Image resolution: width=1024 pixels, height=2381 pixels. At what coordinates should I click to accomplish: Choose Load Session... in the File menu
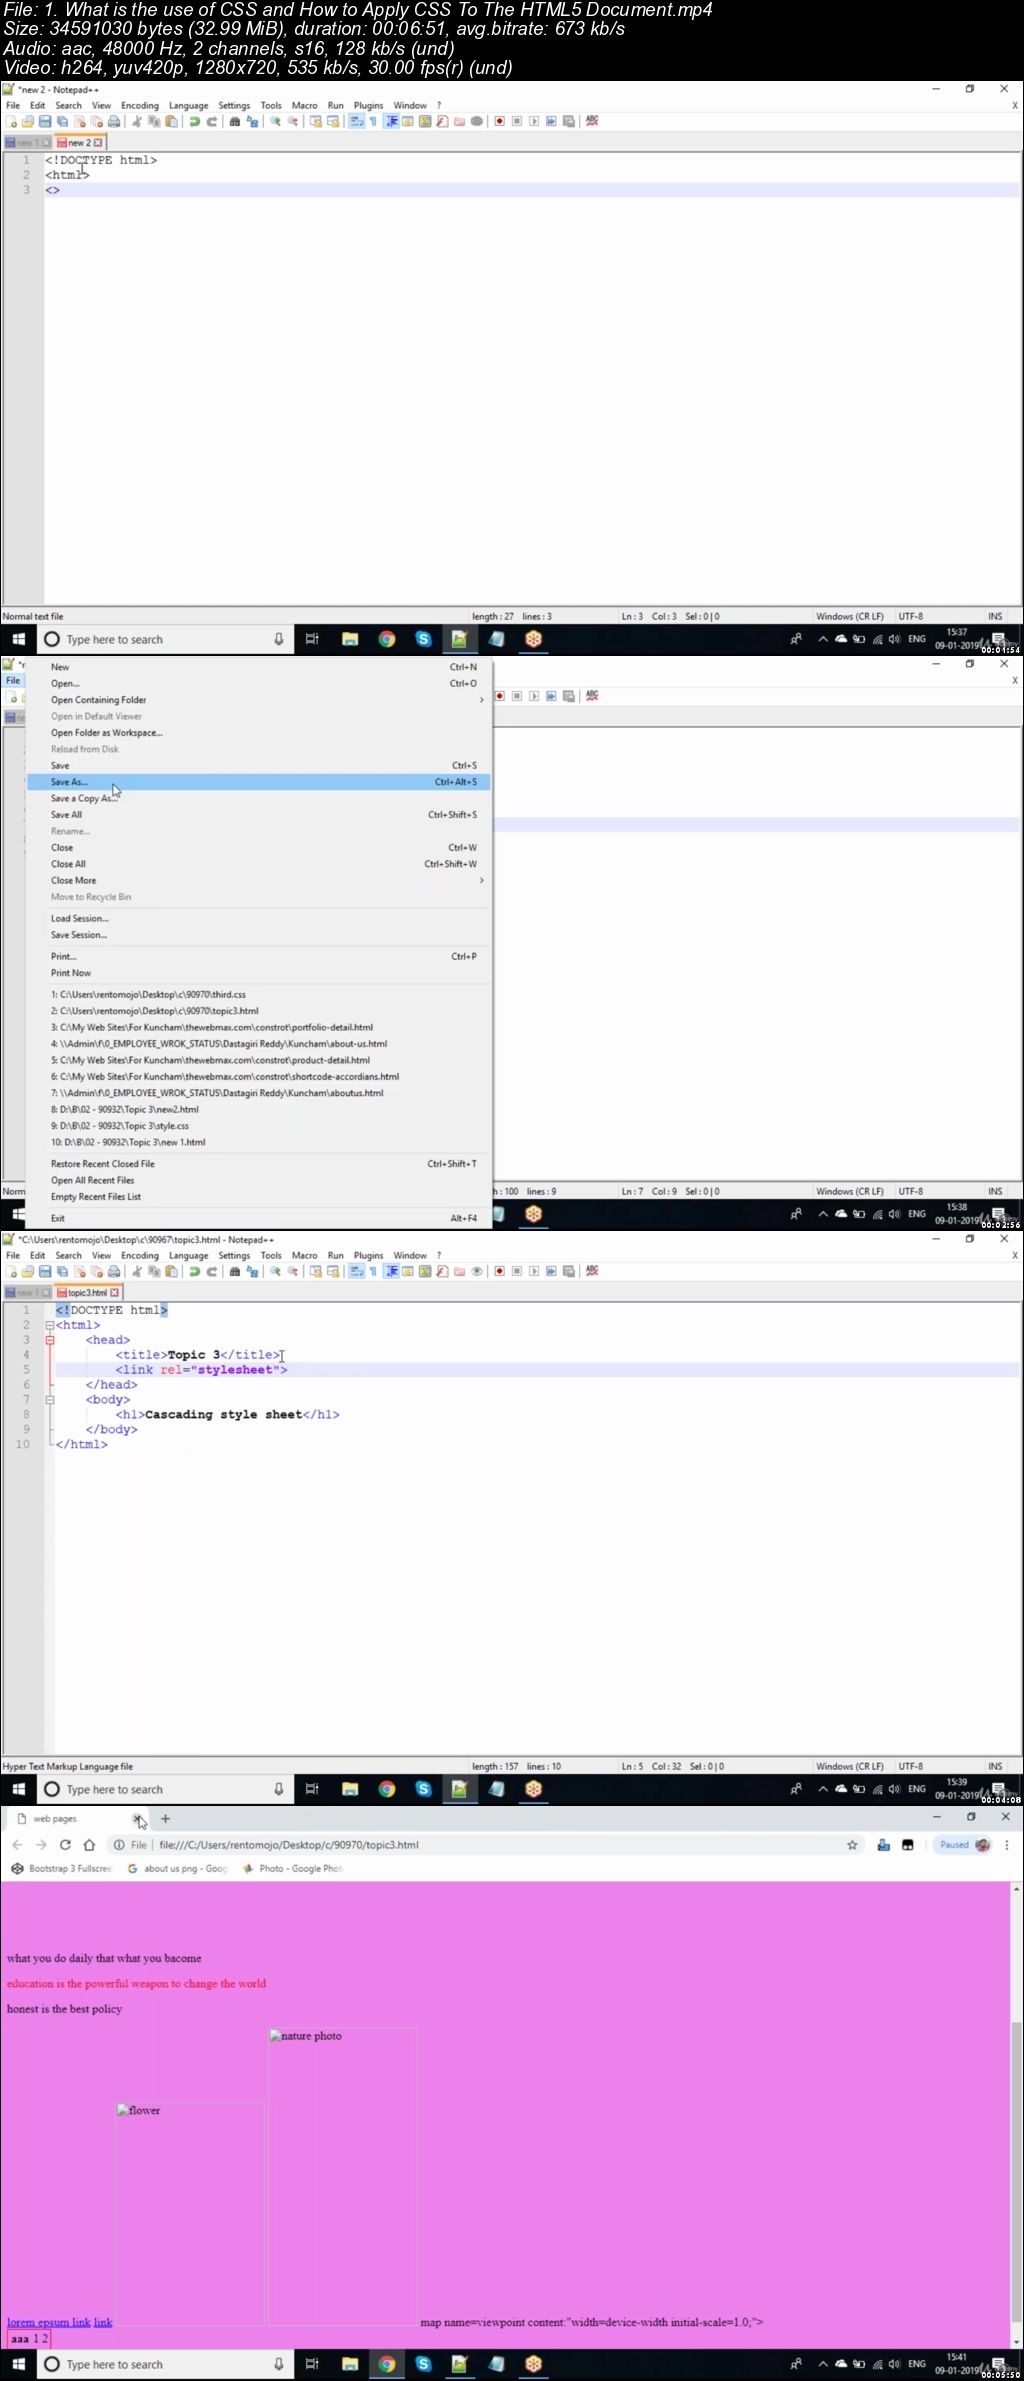258,918
